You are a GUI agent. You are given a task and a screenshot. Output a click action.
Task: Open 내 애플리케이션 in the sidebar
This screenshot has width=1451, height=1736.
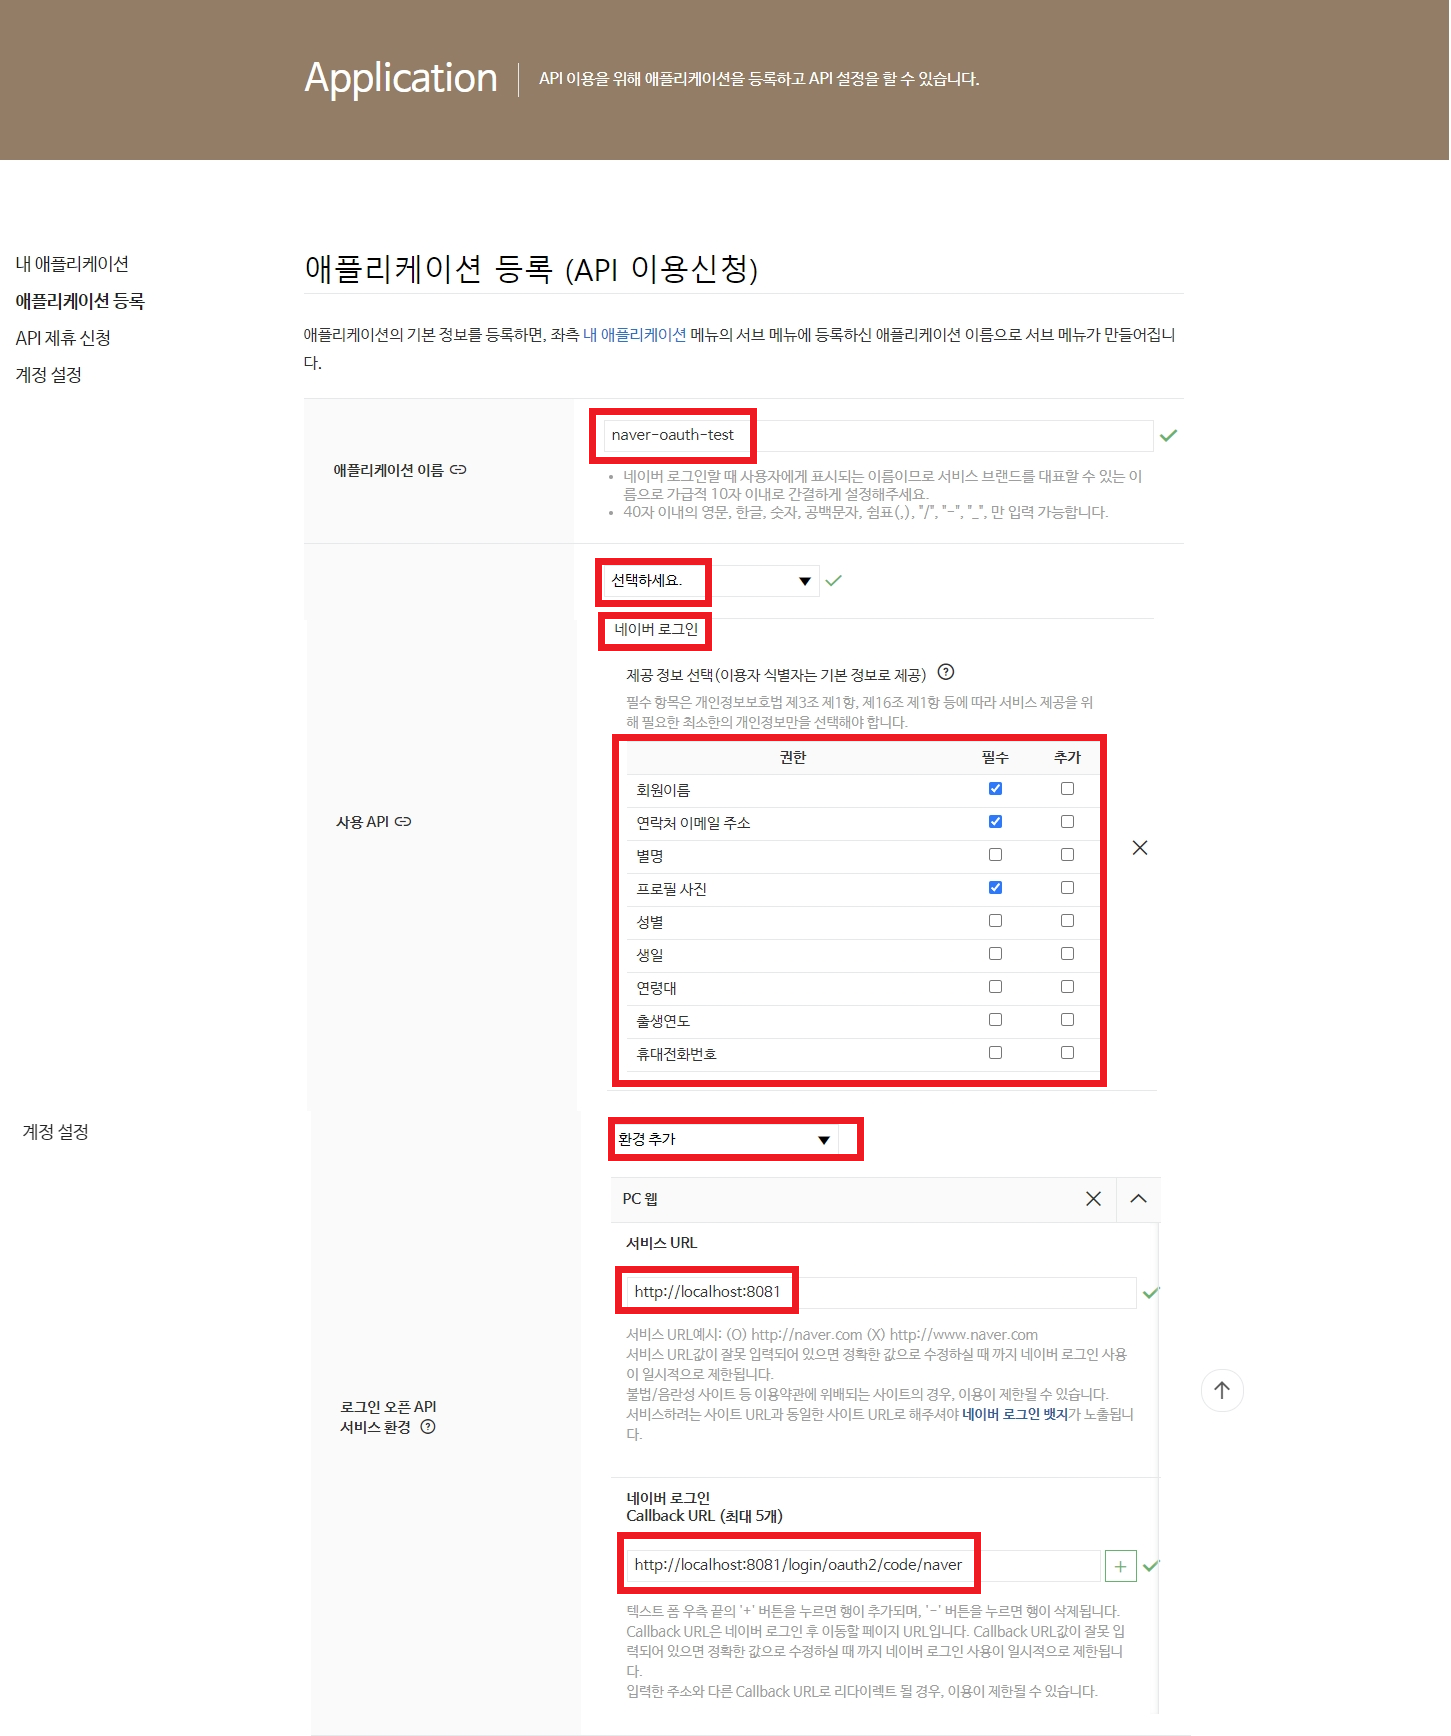coord(72,264)
